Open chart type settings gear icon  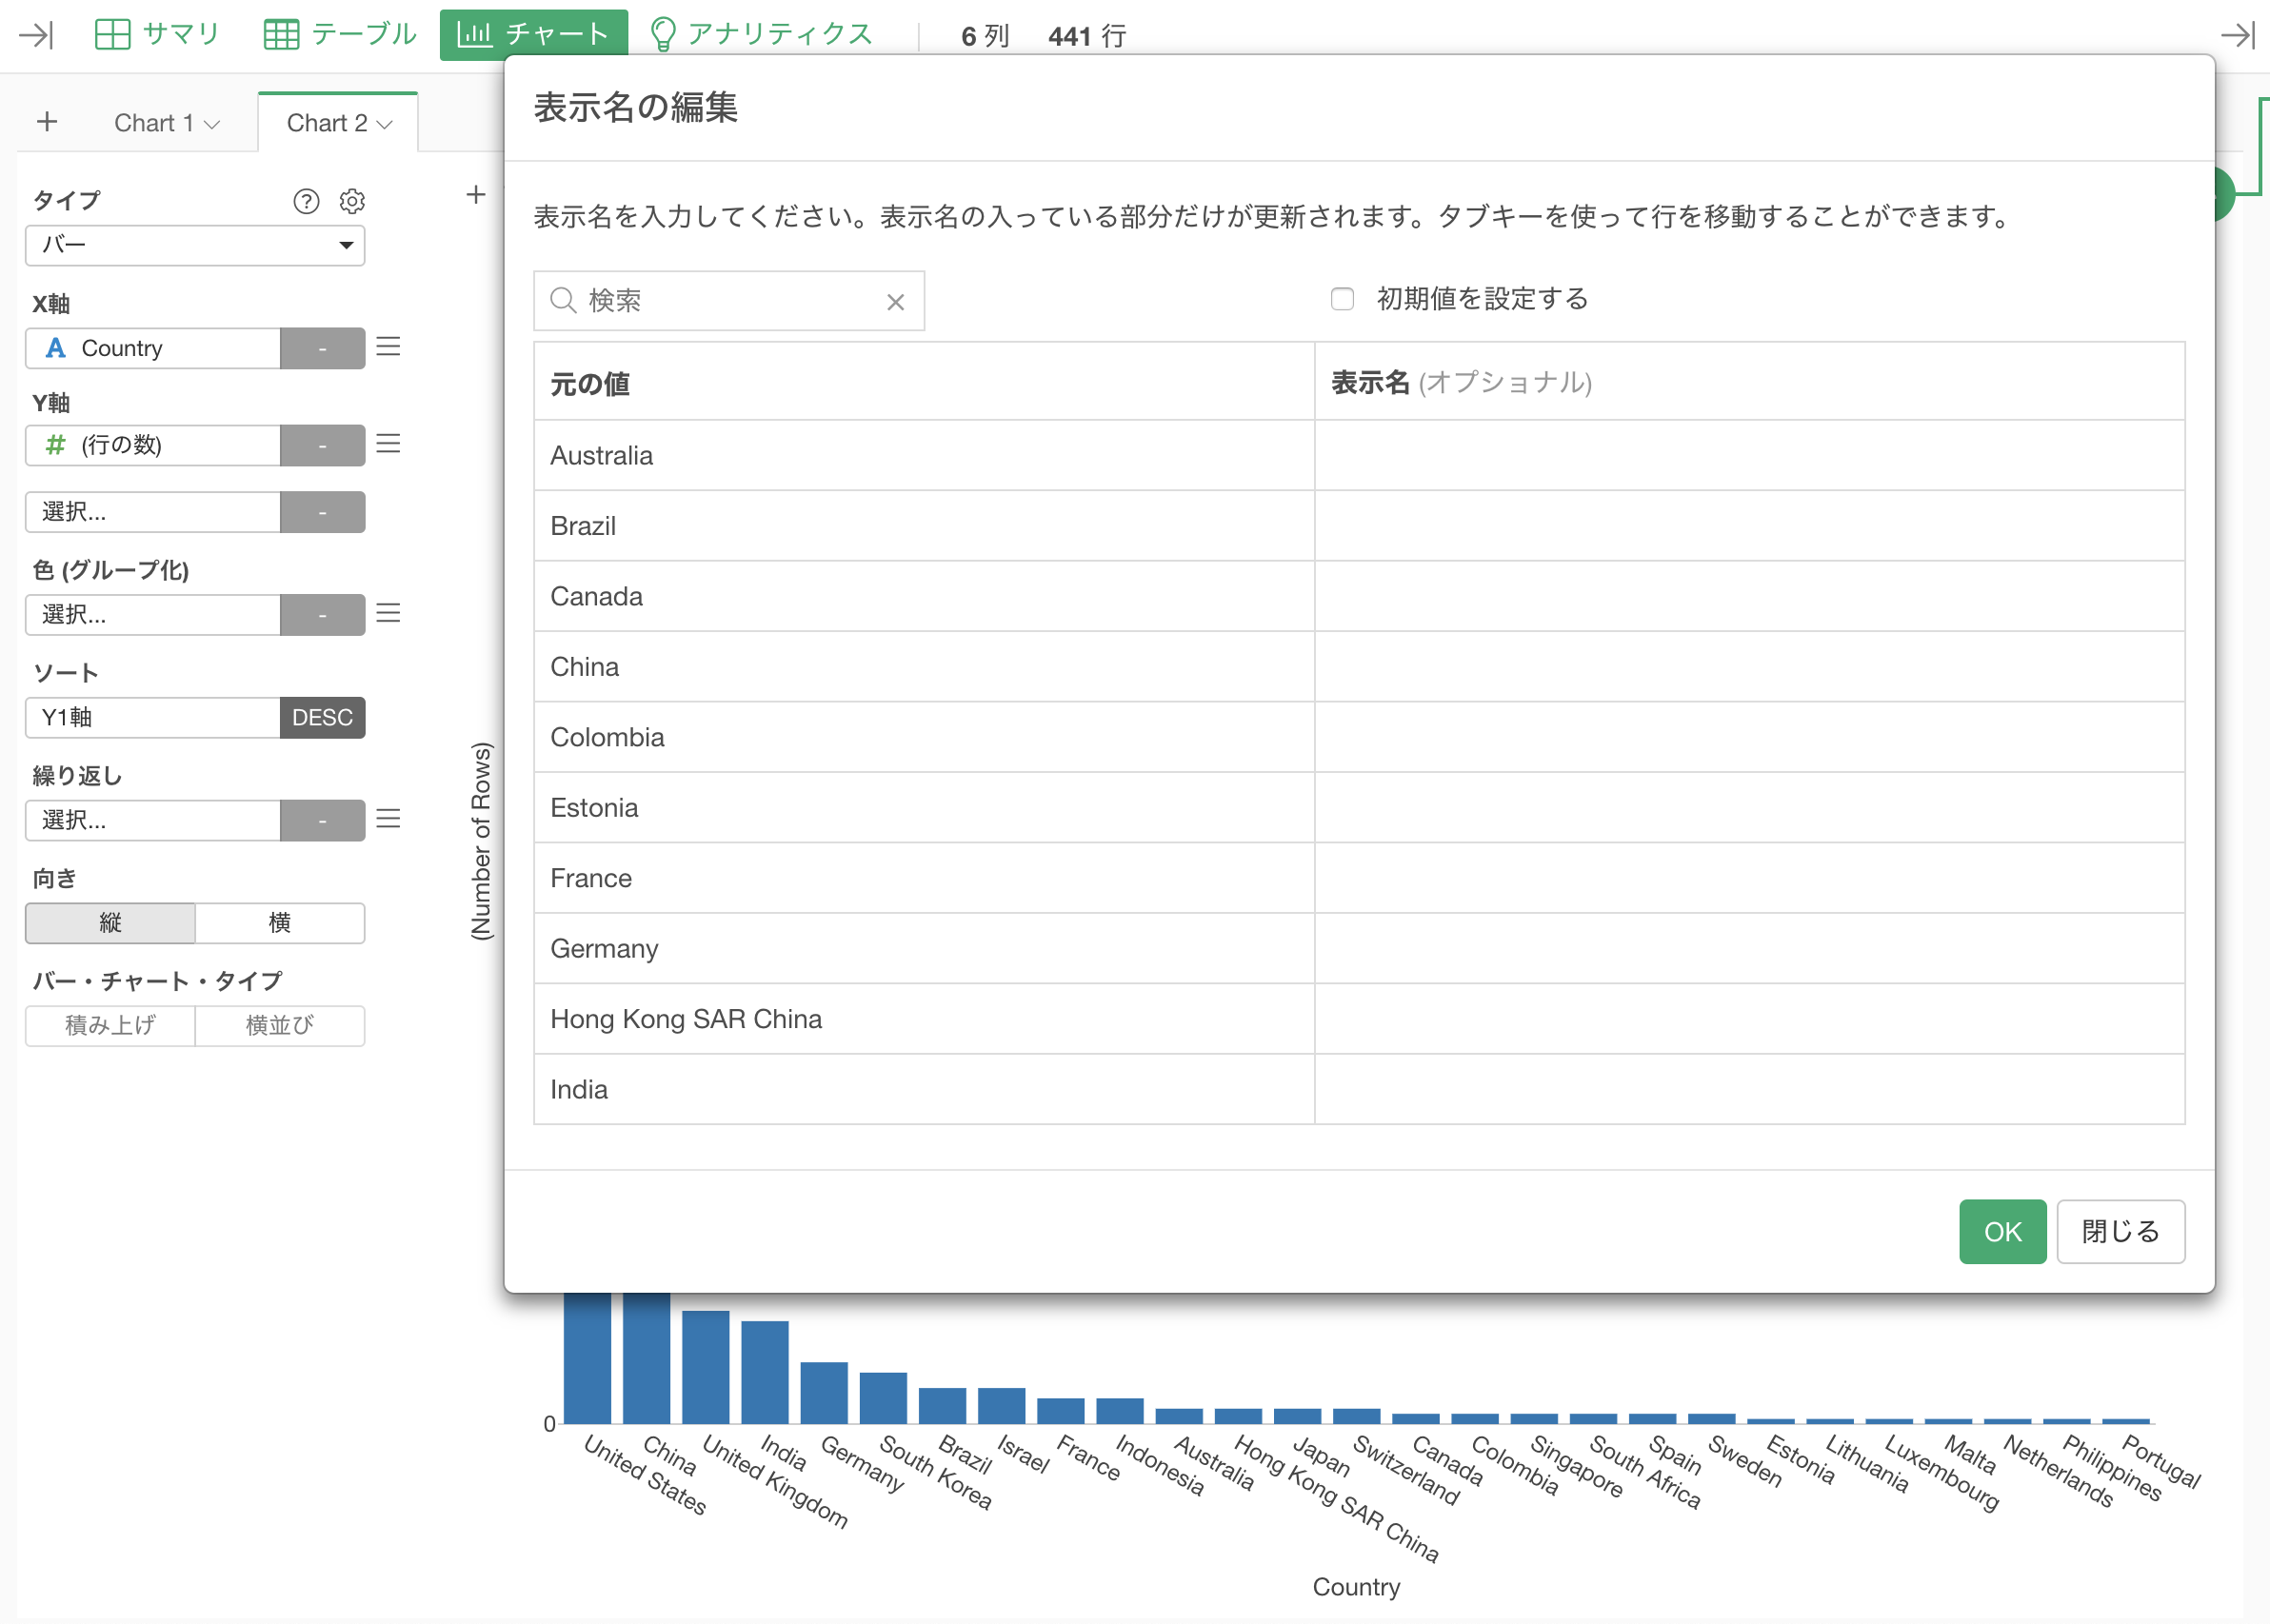pos(352,201)
